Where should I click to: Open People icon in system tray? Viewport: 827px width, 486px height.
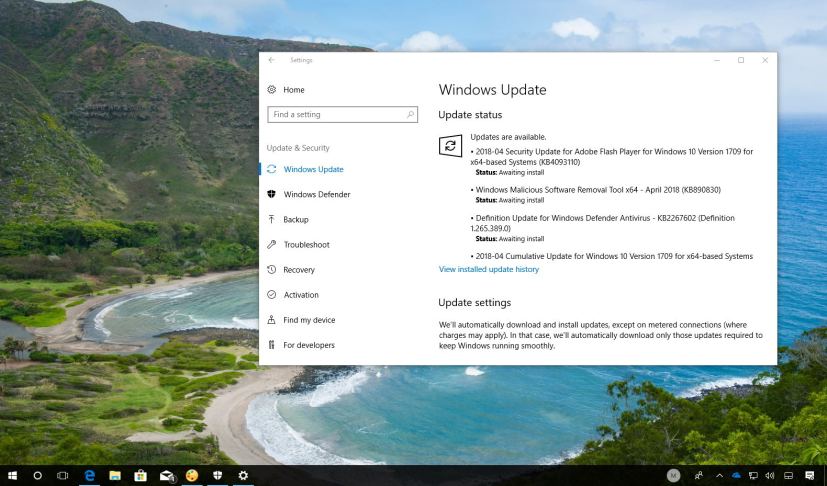point(699,475)
